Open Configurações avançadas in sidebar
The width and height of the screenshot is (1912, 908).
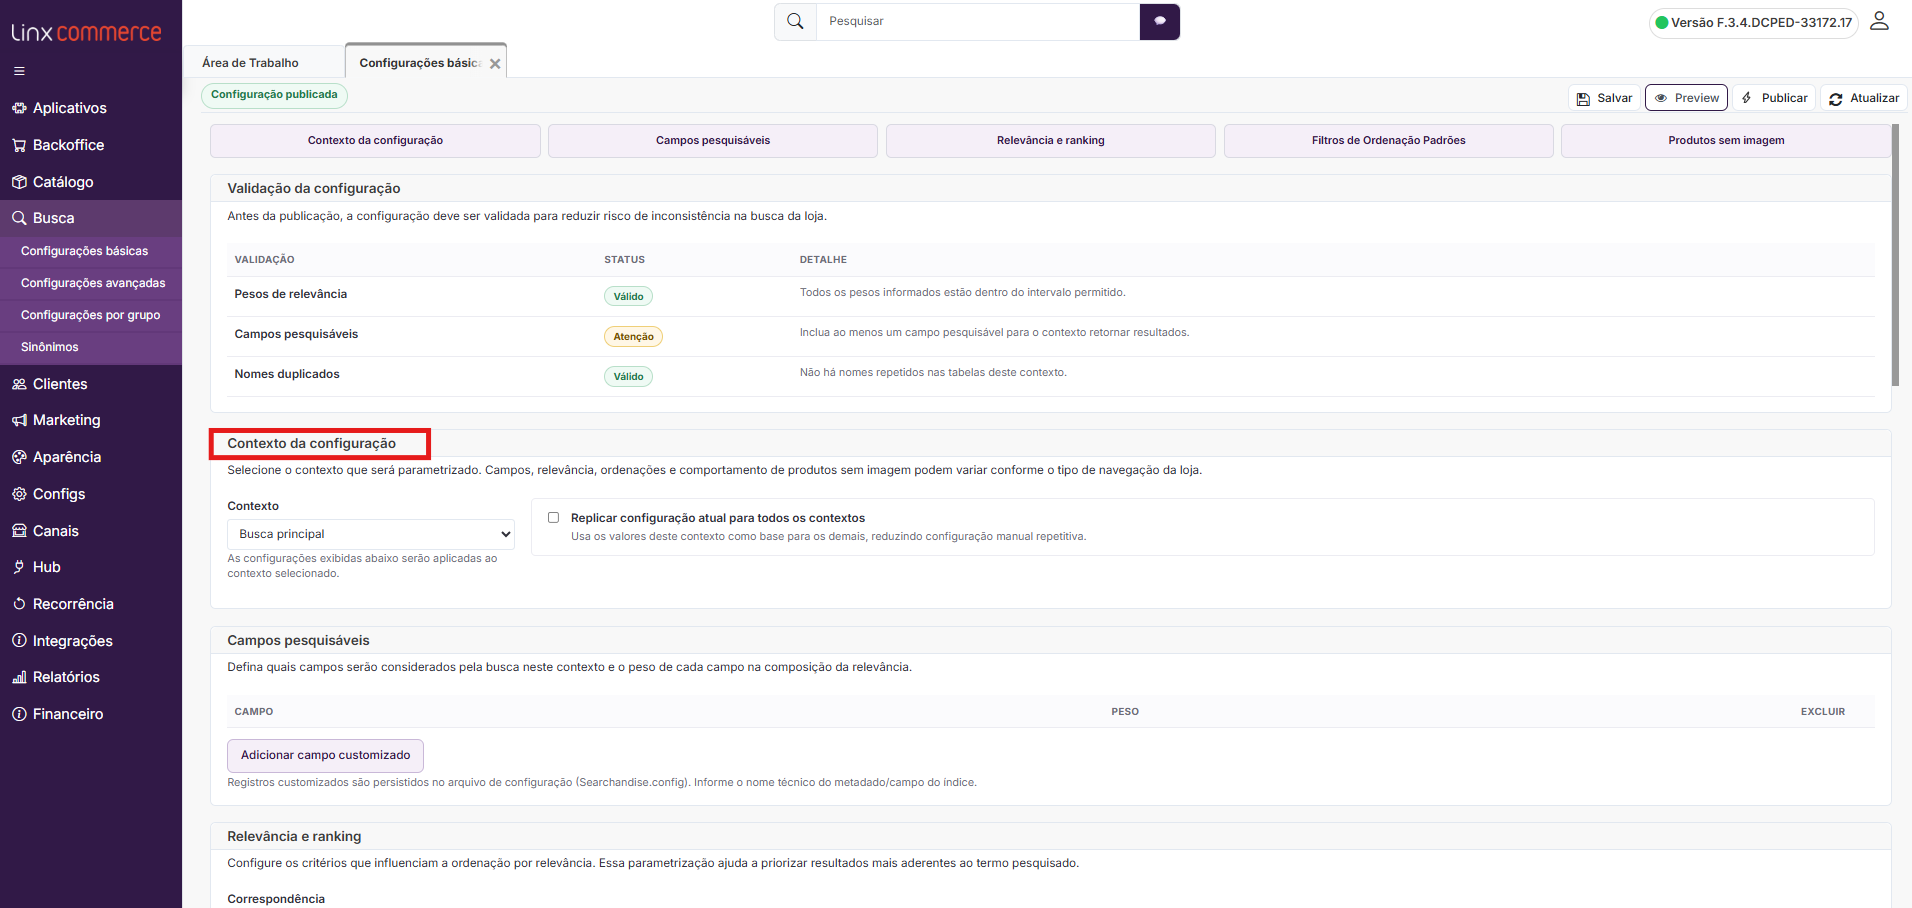(x=93, y=283)
